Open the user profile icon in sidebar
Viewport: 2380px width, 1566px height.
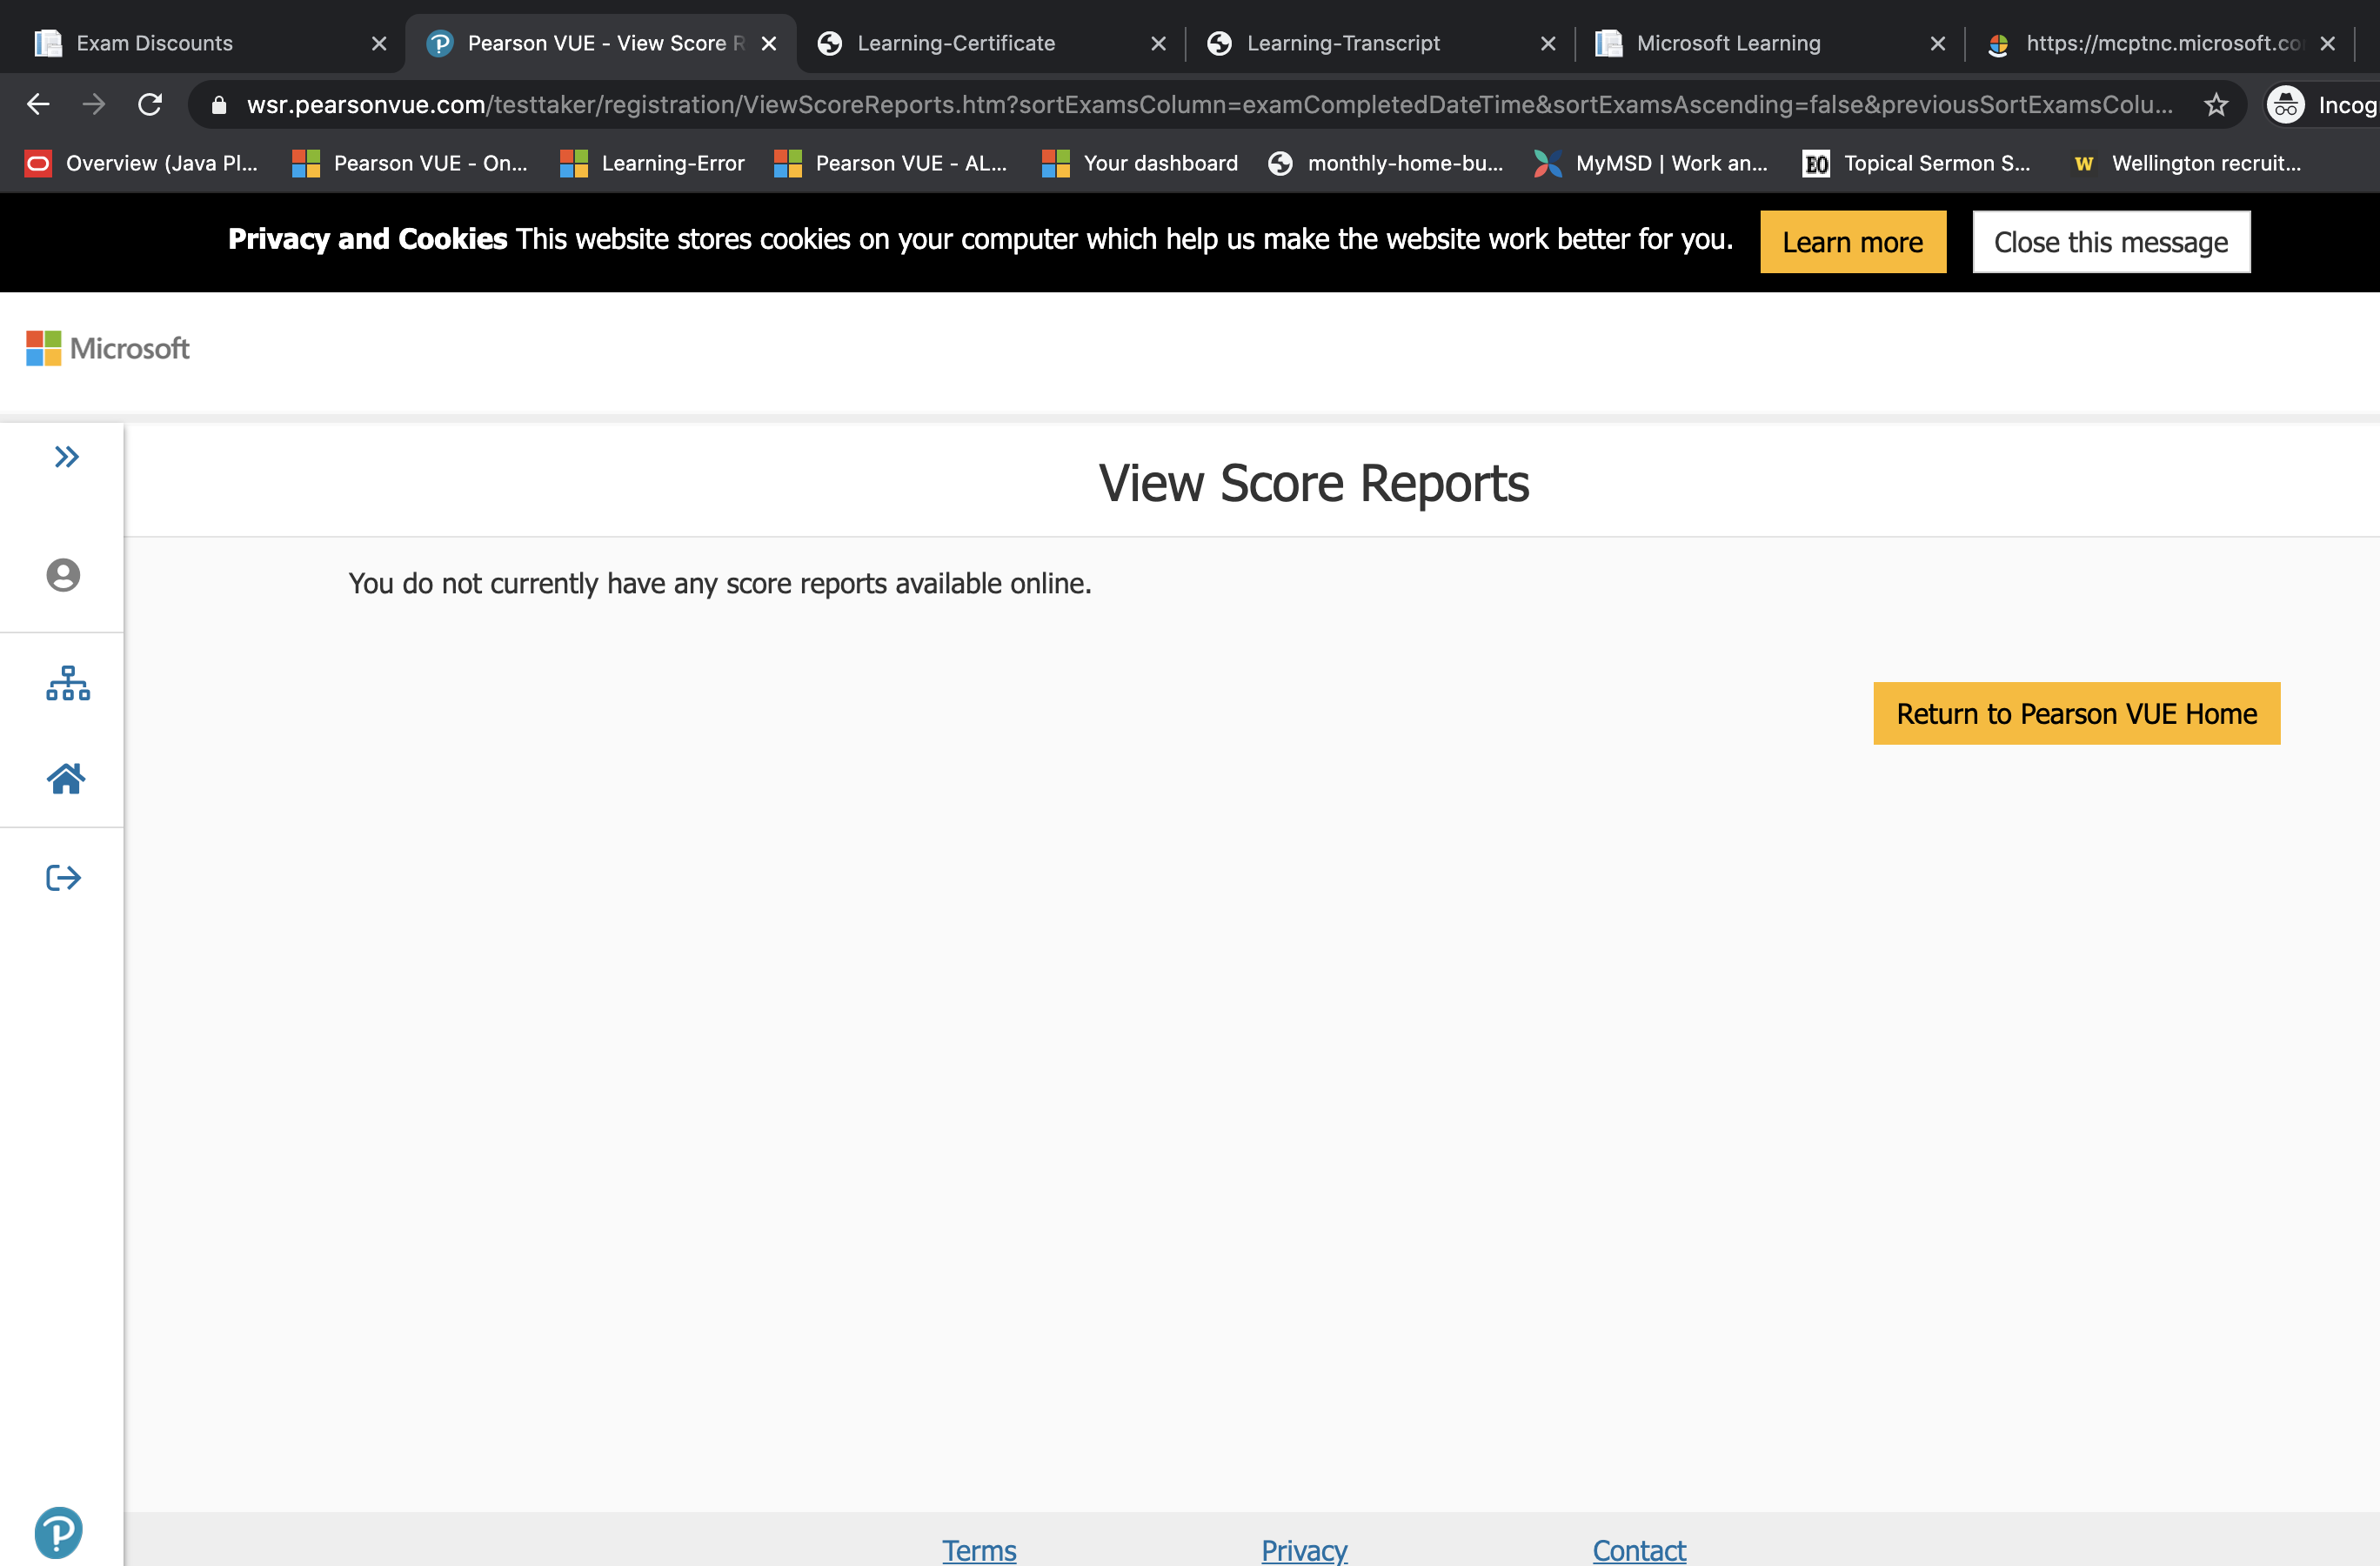pyautogui.click(x=63, y=575)
